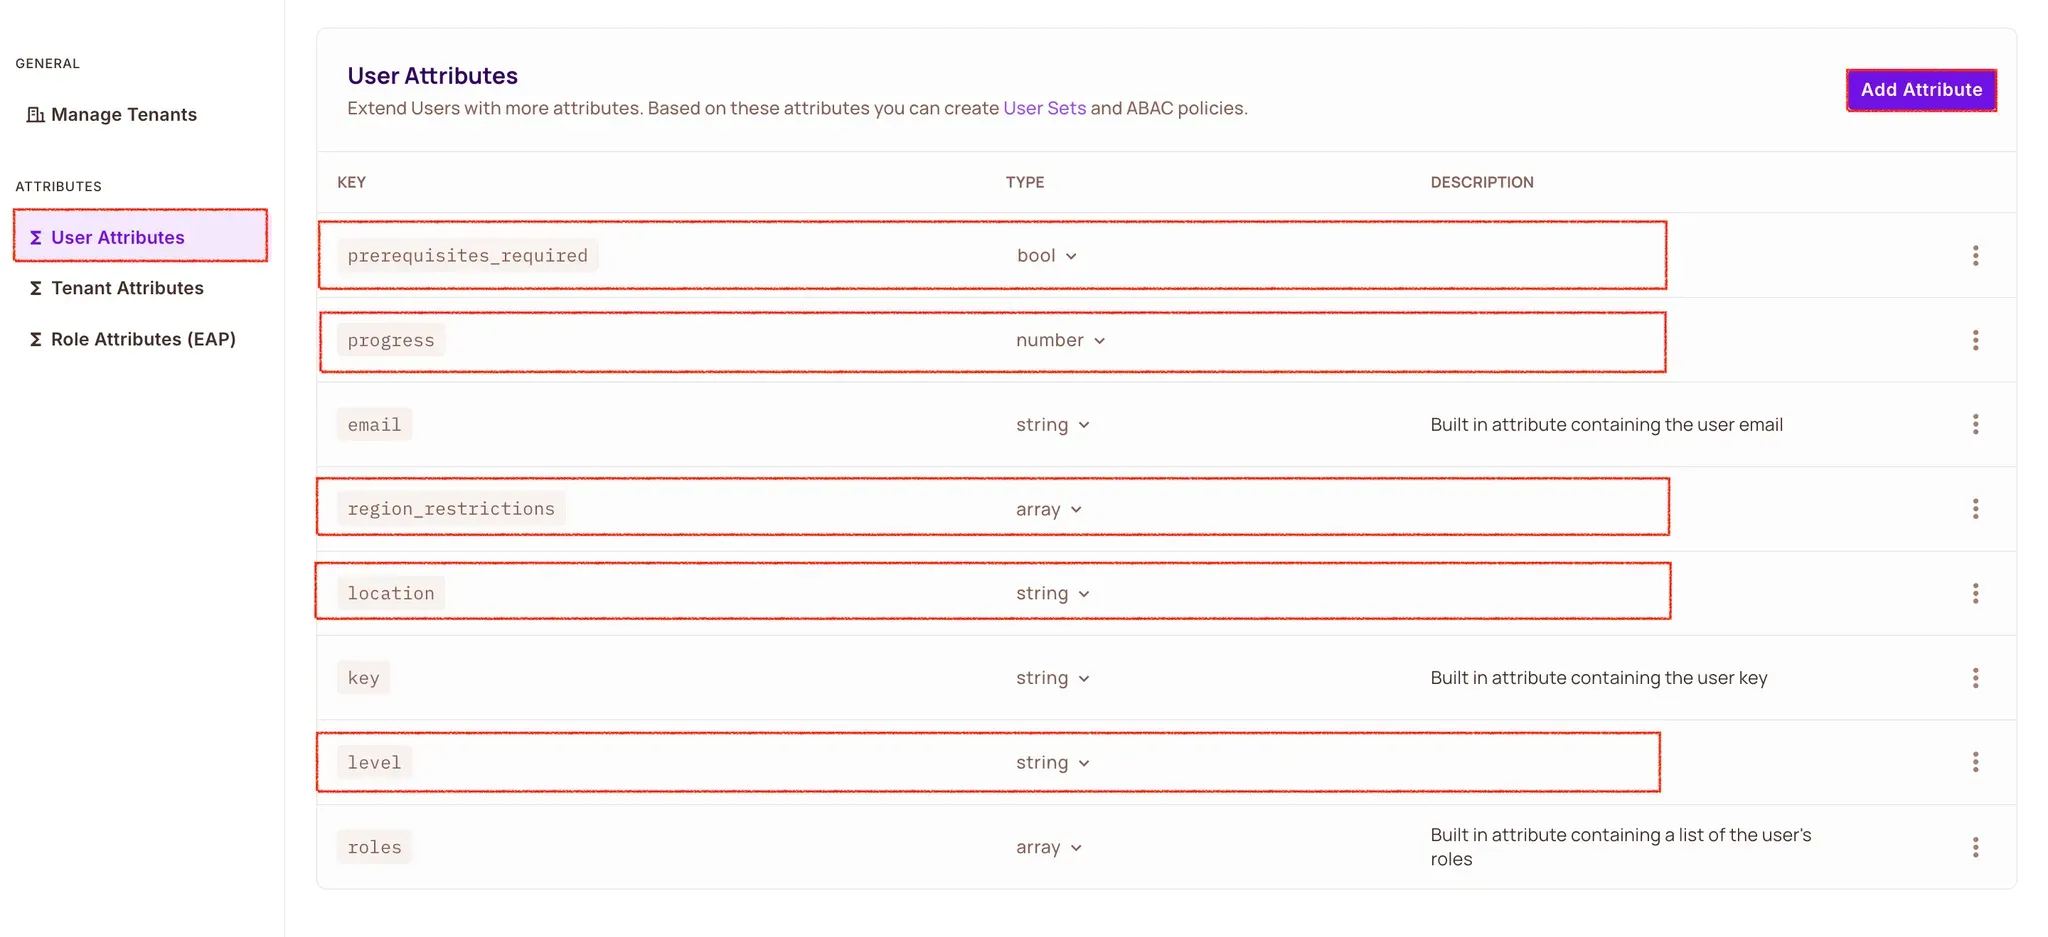Image resolution: width=2048 pixels, height=937 pixels.
Task: Follow the User Sets link
Action: pos(1044,108)
